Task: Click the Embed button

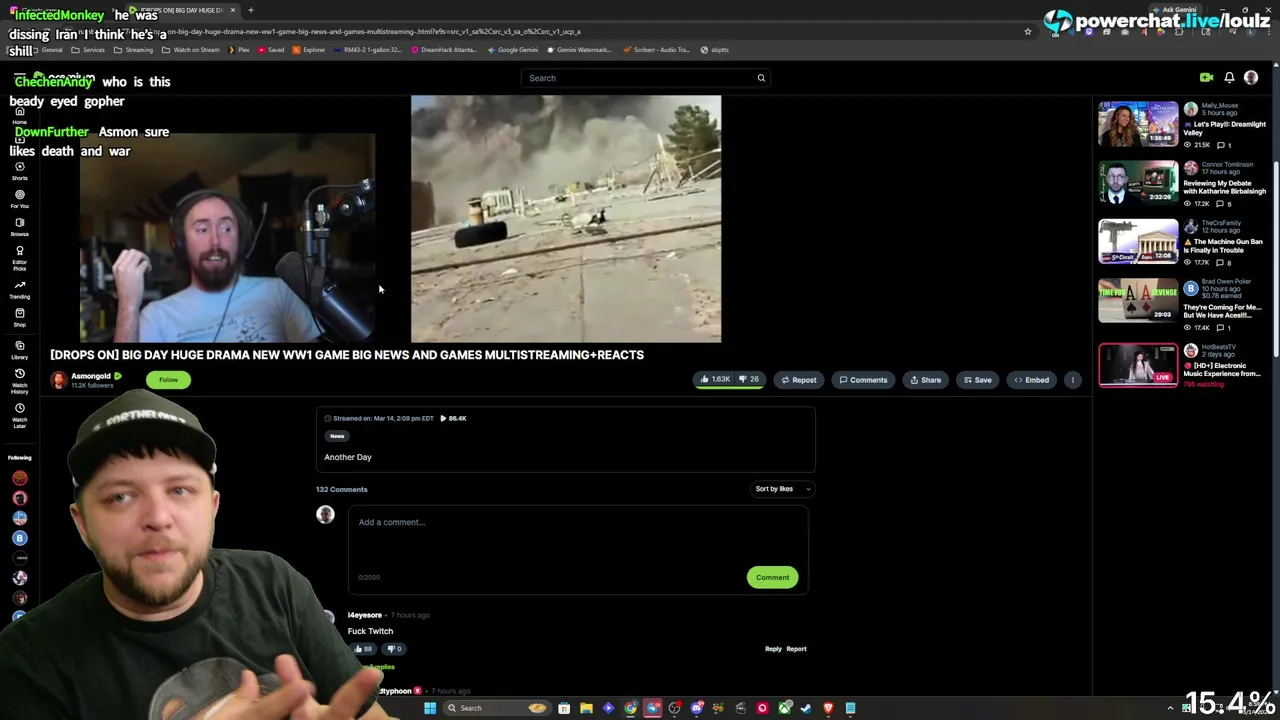Action: (x=1031, y=380)
